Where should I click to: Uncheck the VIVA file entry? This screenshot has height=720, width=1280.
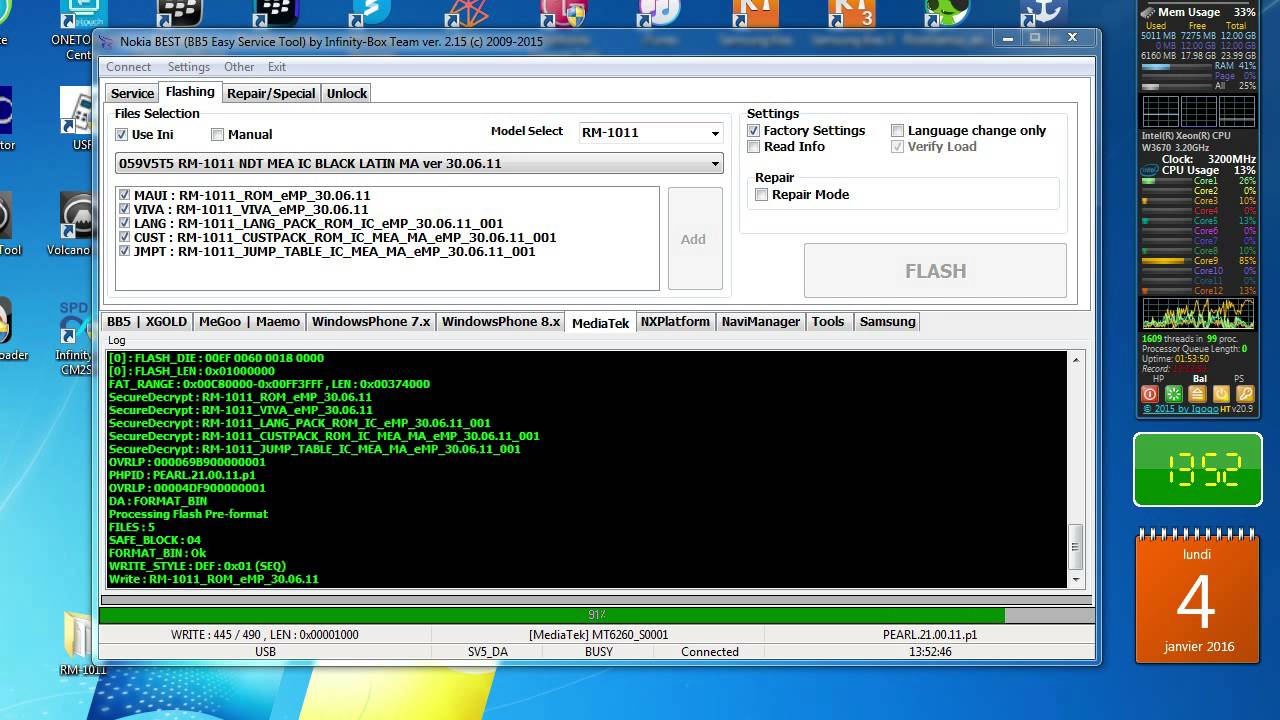tap(125, 209)
